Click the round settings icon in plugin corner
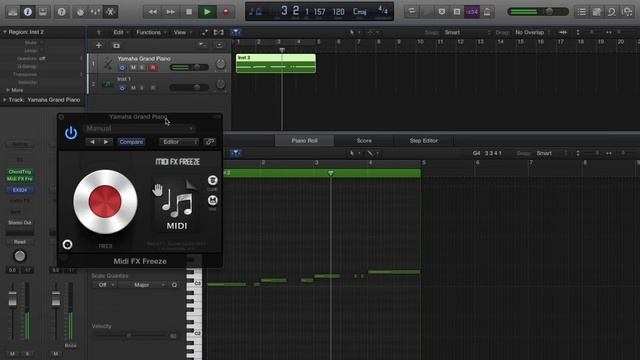 coord(67,244)
